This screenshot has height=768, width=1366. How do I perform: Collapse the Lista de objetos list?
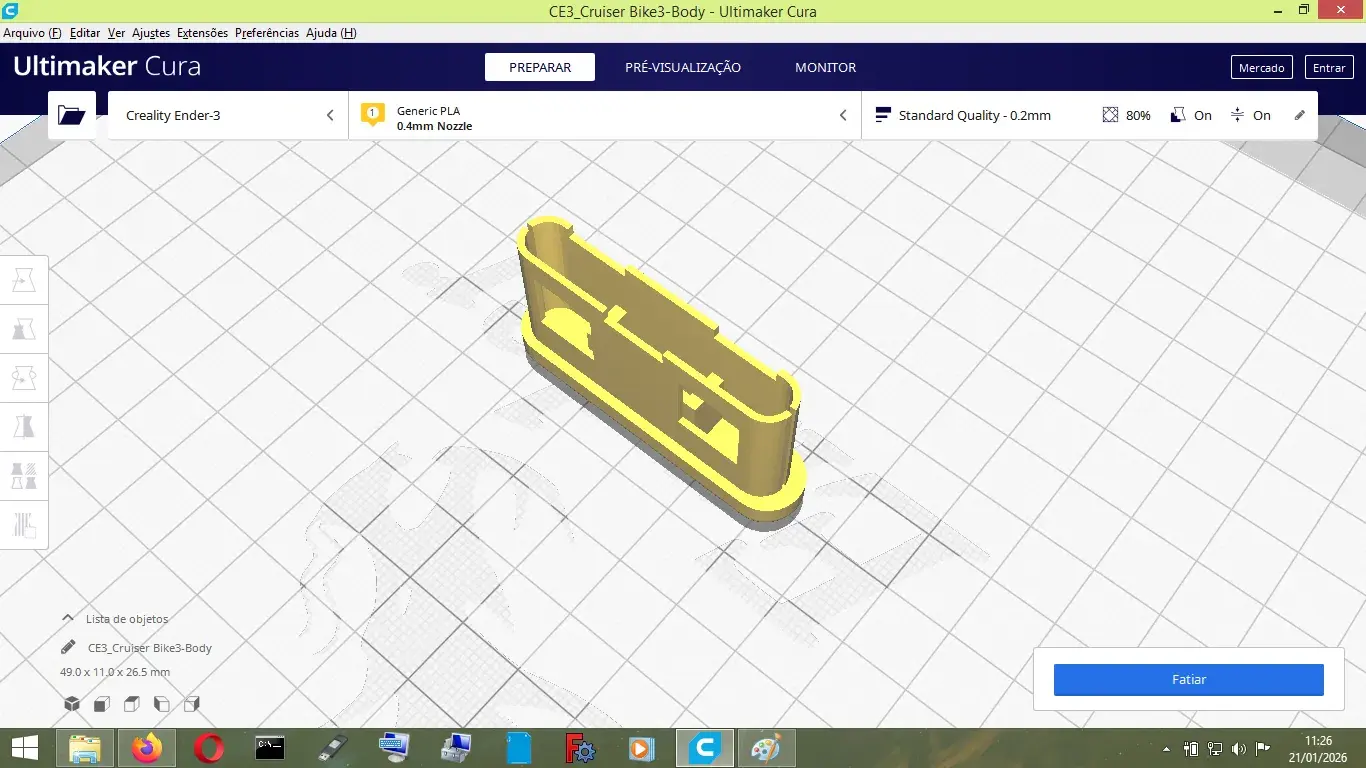(x=68, y=618)
